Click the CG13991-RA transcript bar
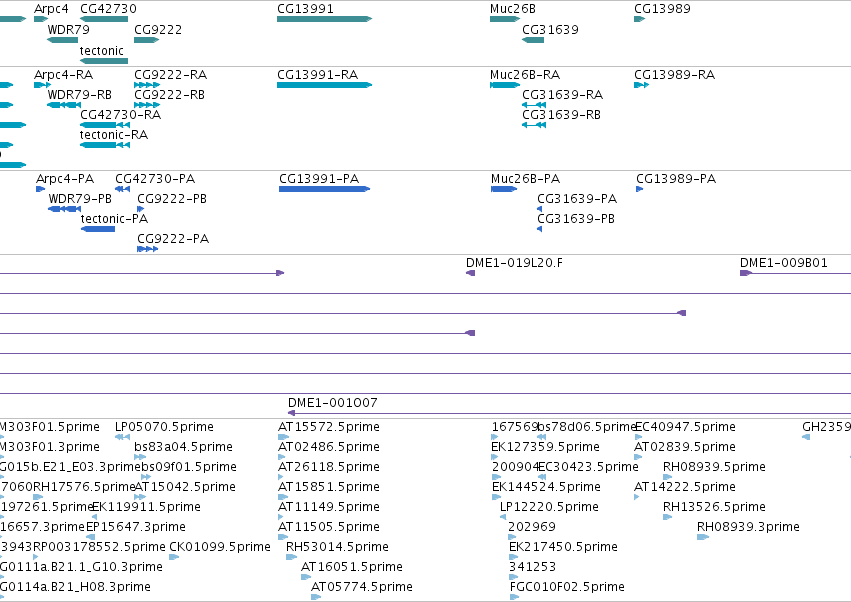This screenshot has width=851, height=602. [x=324, y=85]
